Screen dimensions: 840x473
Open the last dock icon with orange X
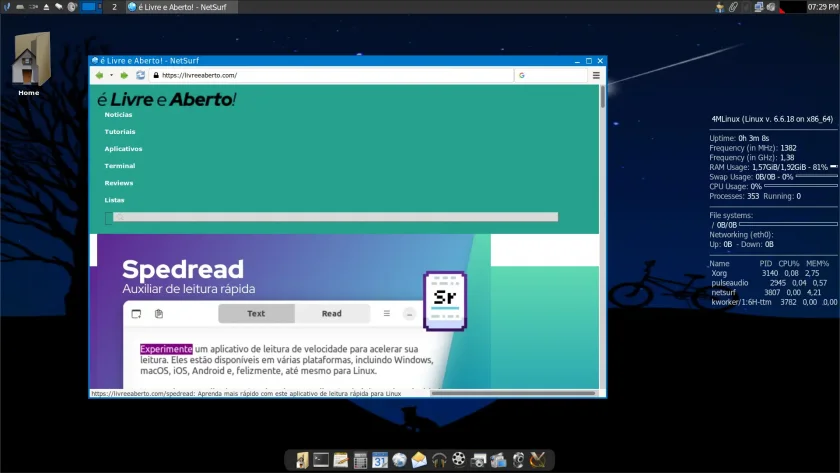tap(538, 460)
